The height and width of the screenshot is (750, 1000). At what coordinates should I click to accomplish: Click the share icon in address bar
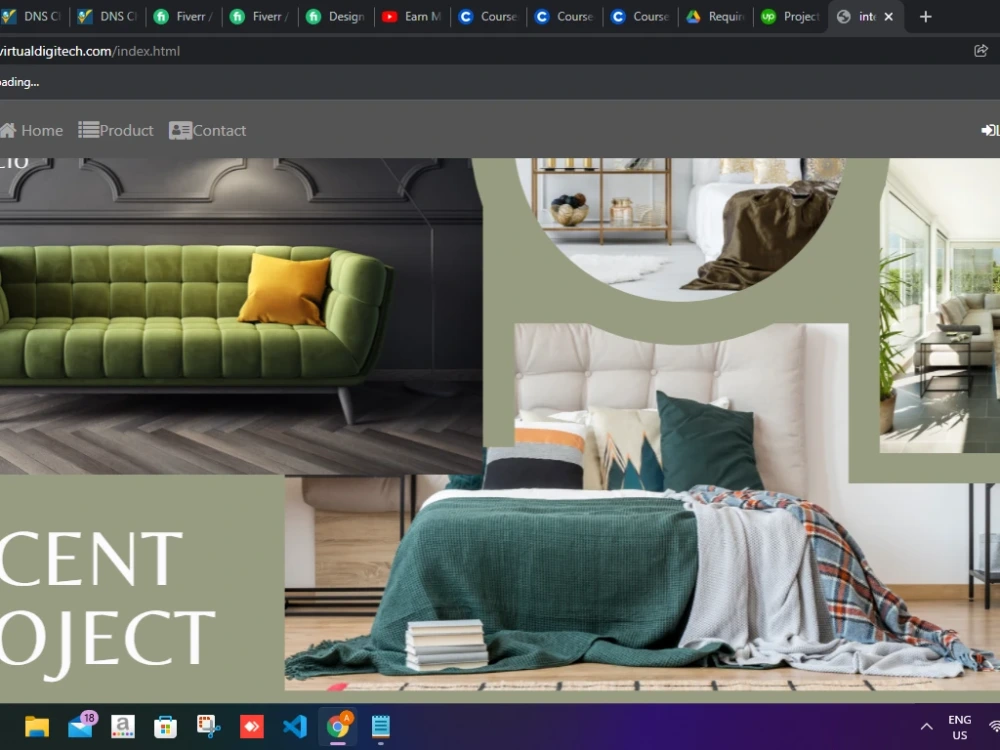point(981,51)
